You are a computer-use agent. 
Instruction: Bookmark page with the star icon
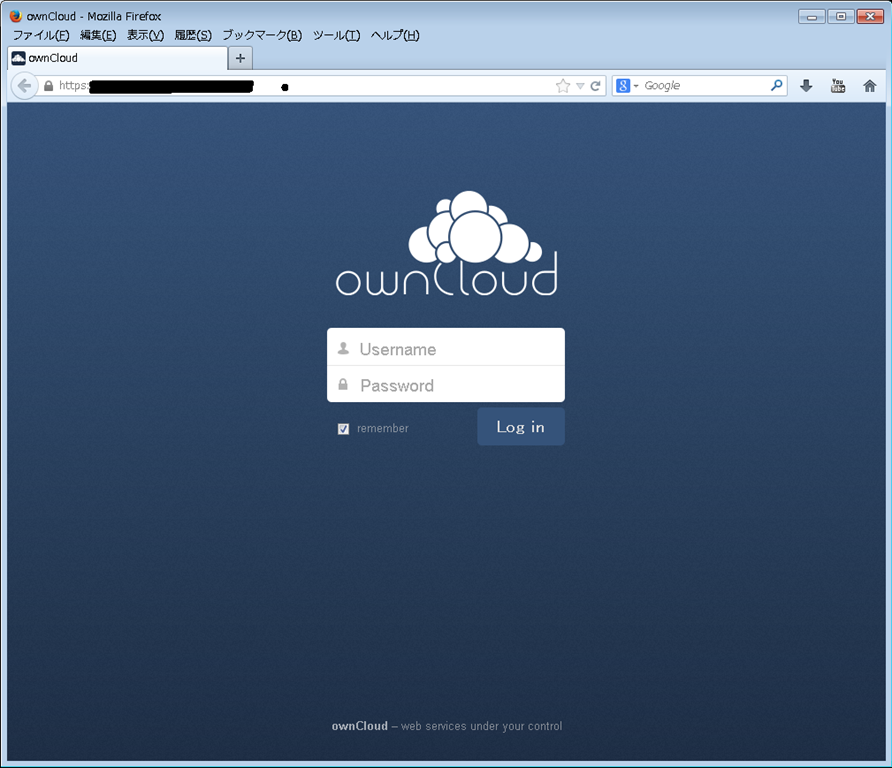point(563,86)
